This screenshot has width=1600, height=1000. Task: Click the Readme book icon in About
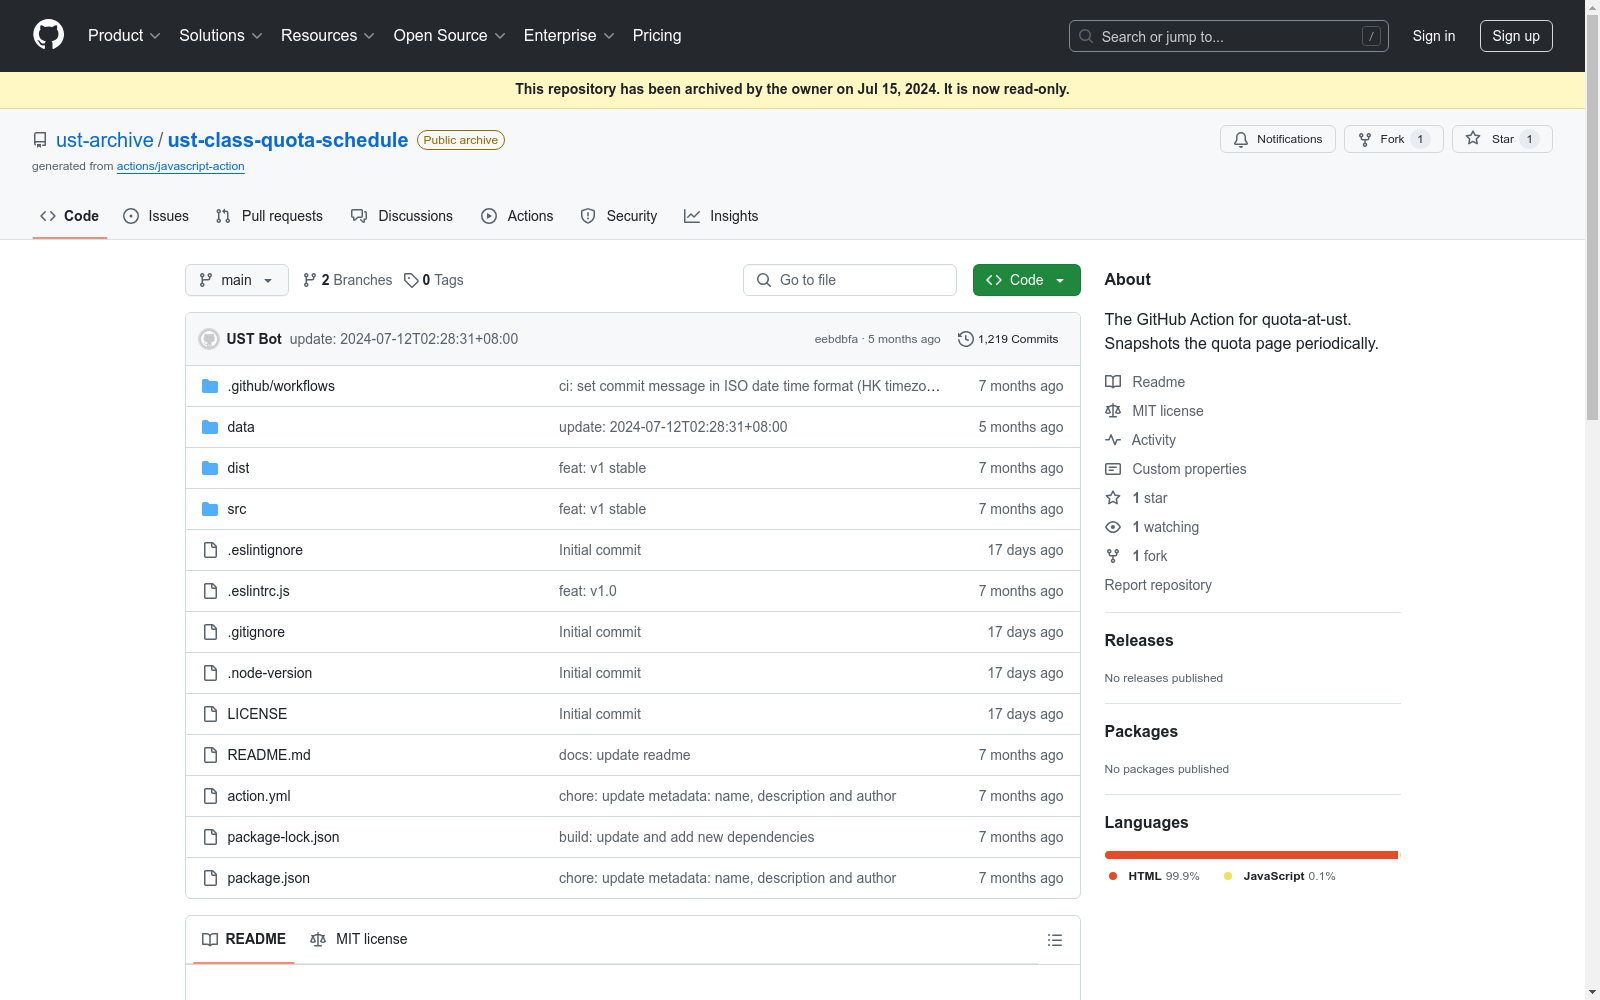coord(1113,382)
